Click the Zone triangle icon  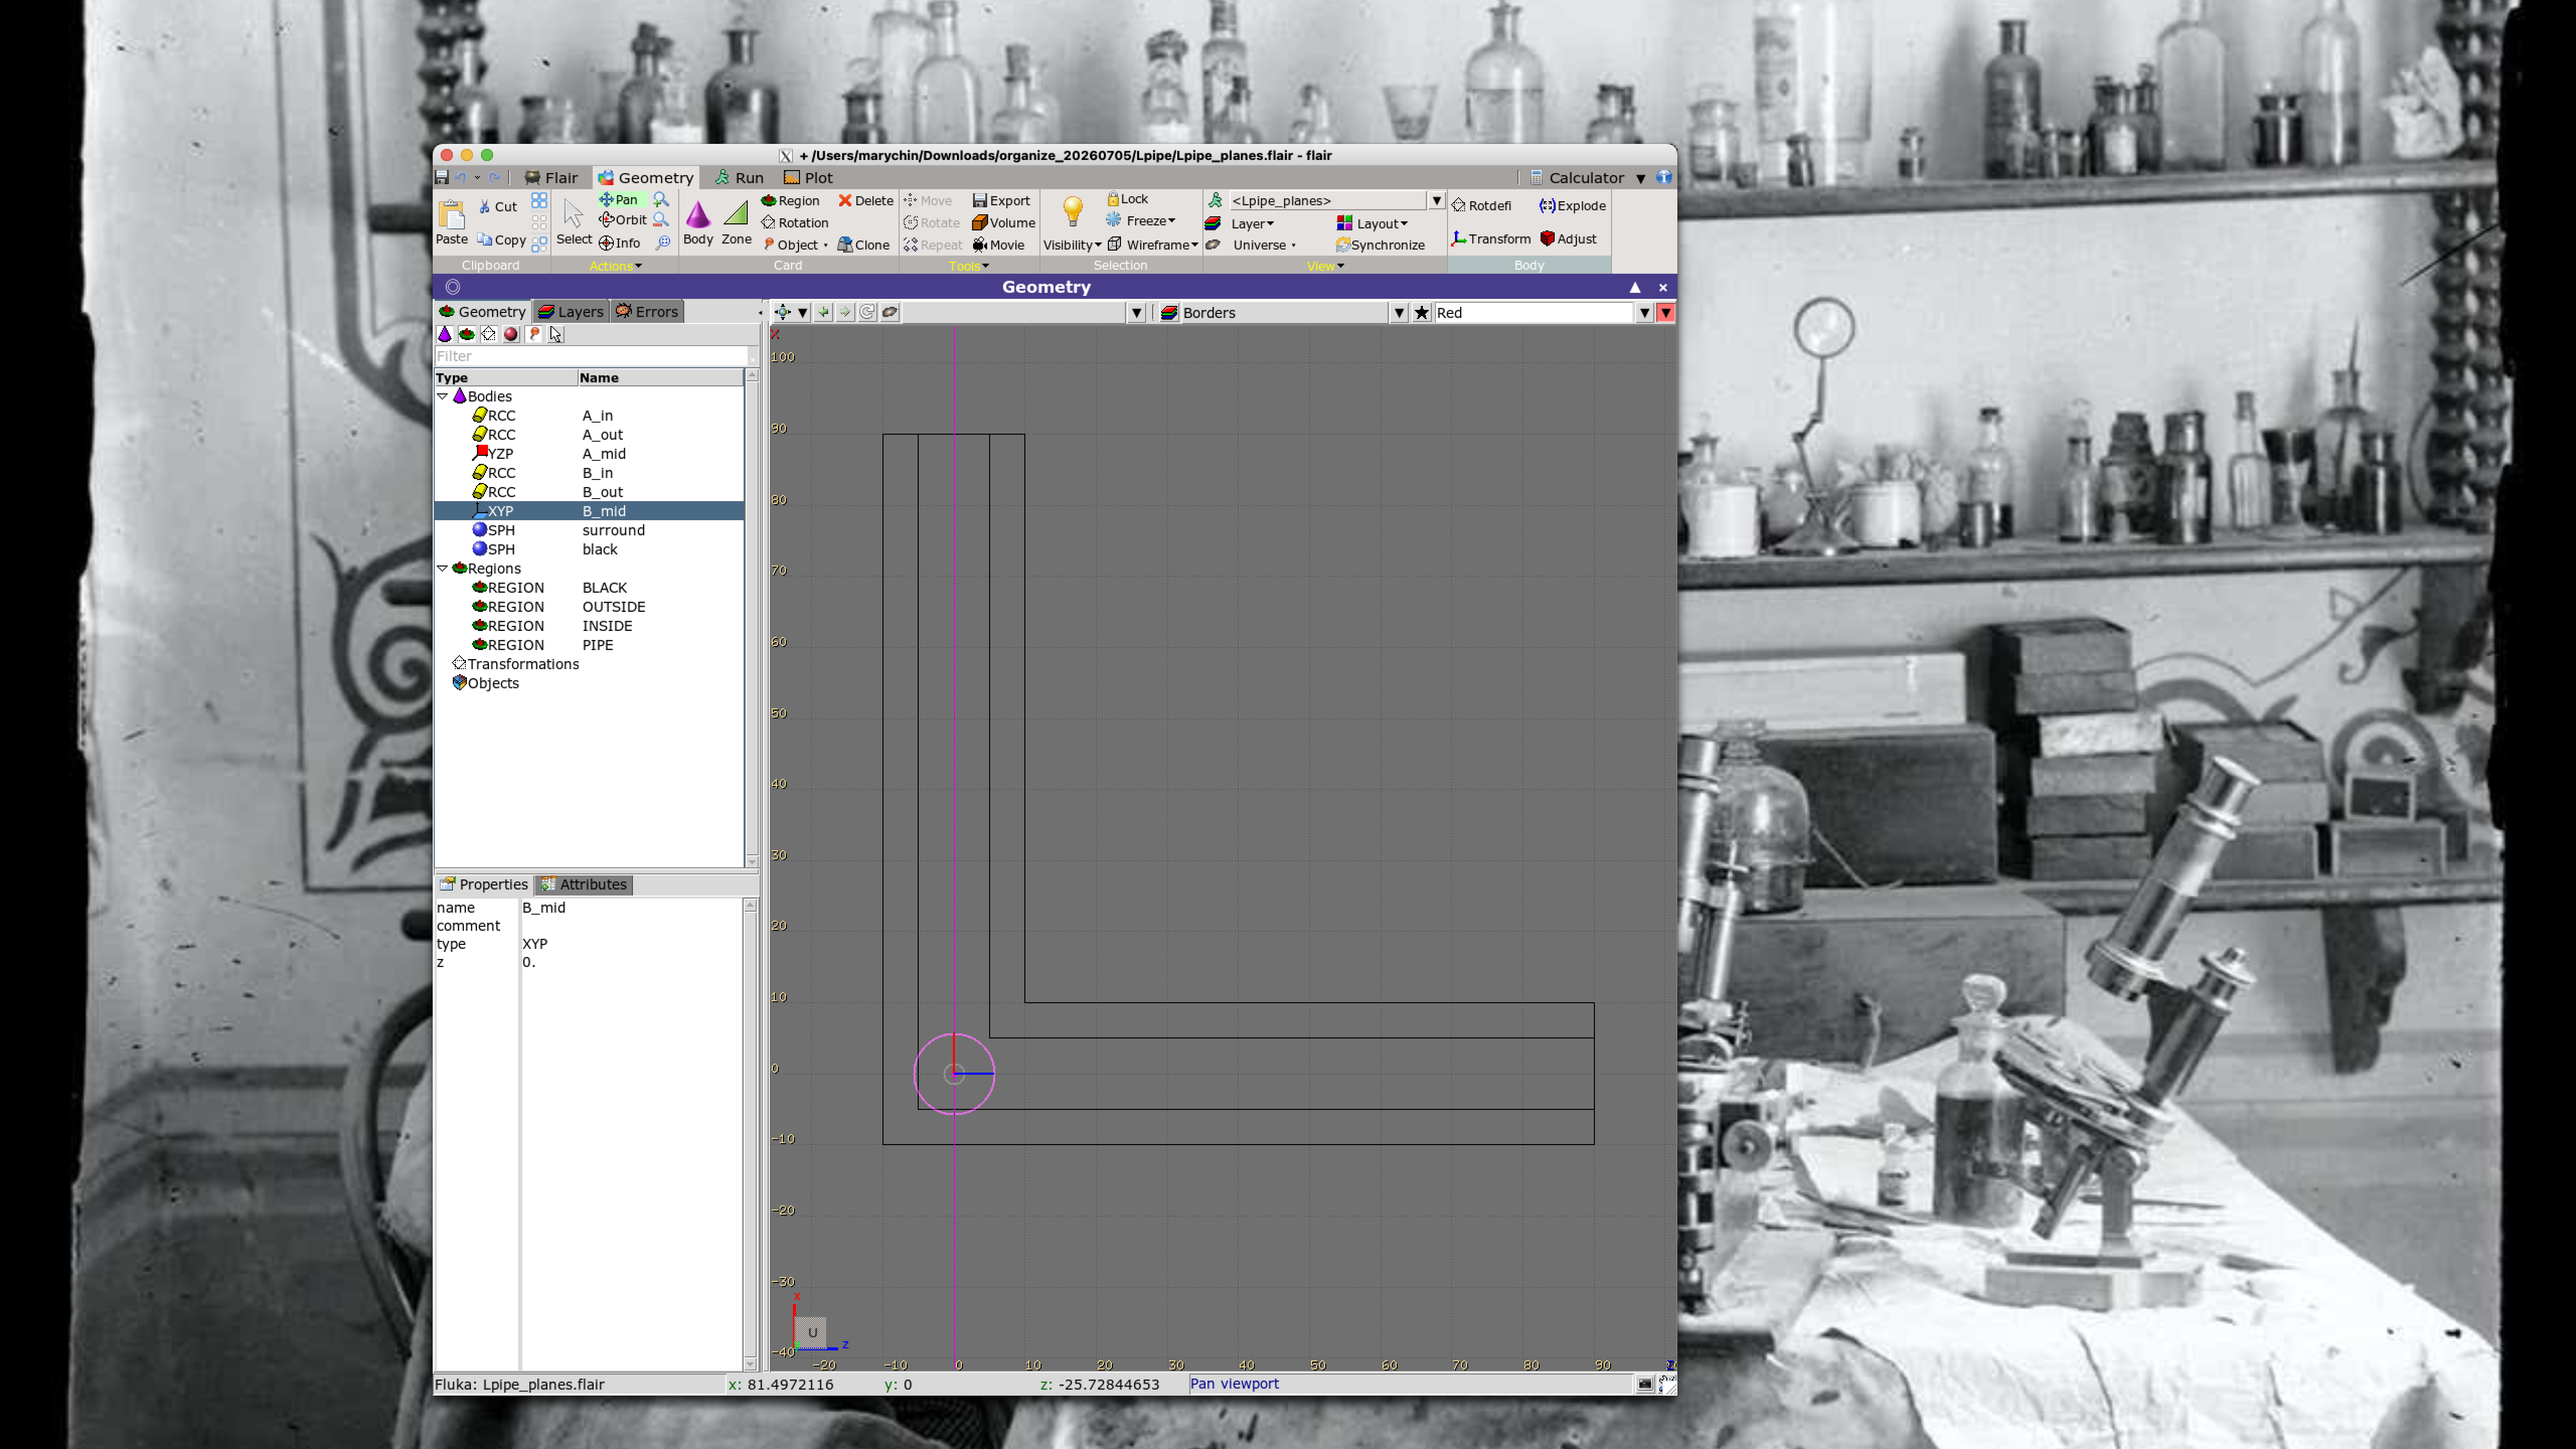736,214
